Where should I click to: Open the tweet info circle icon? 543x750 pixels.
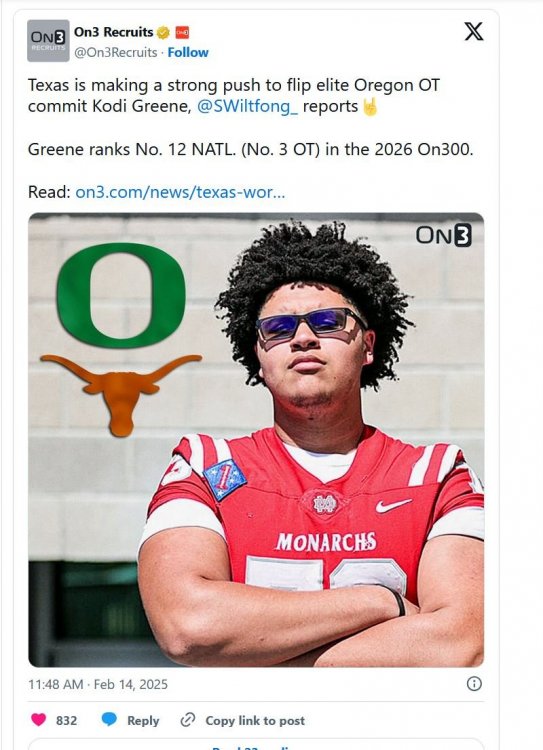pos(474,684)
